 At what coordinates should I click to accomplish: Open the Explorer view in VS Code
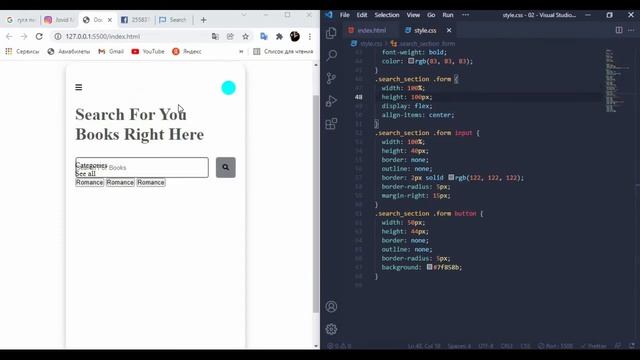click(331, 33)
